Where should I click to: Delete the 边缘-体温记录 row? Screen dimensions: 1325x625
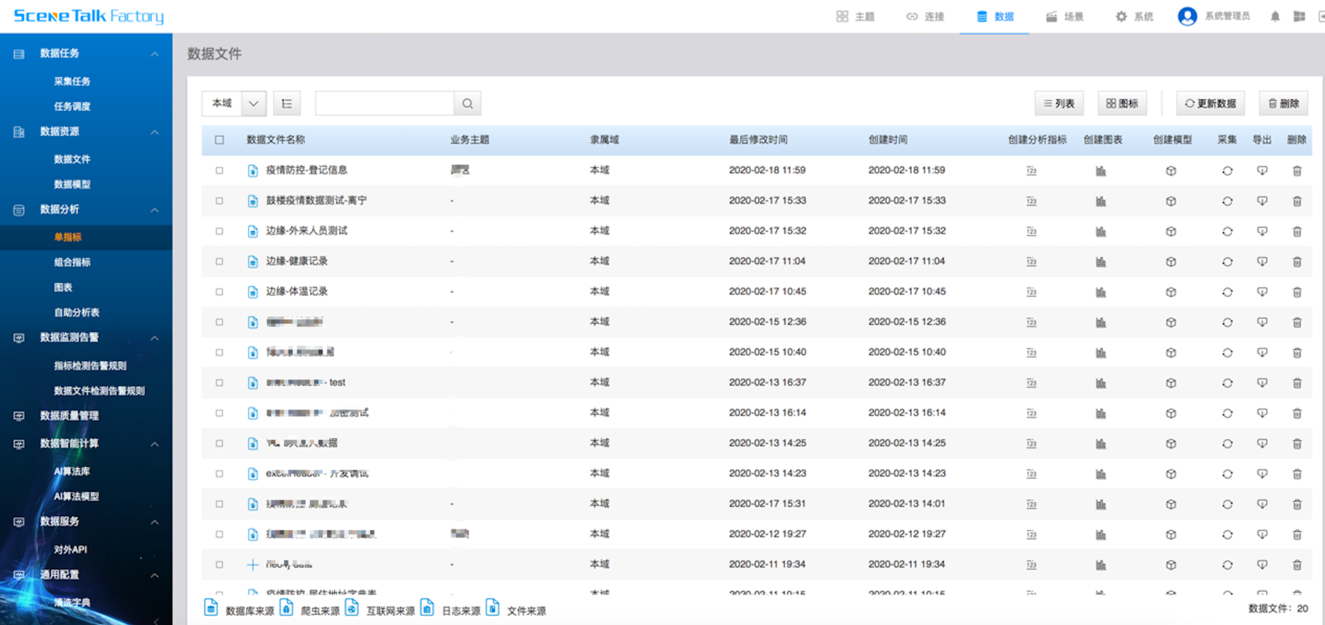[x=1297, y=292]
